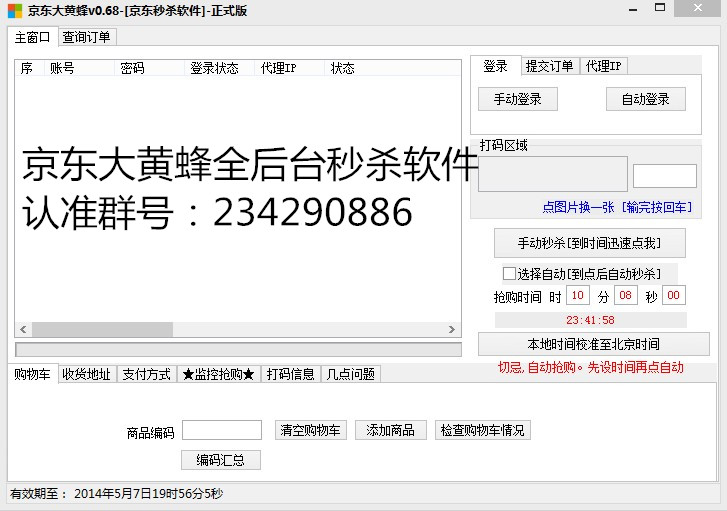Open the ★监控抢购★ tab
Image resolution: width=727 pixels, height=511 pixels.
[x=219, y=374]
